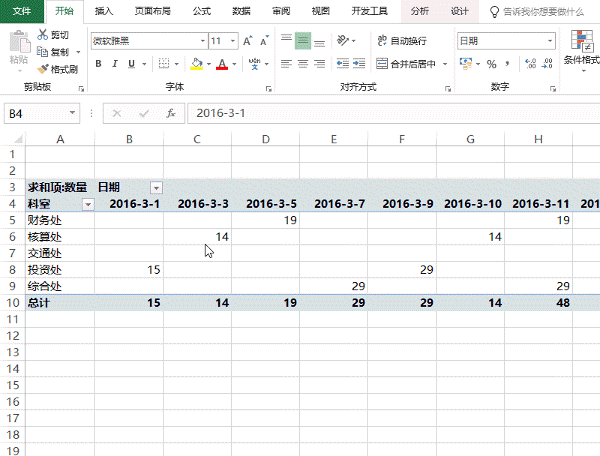Screen dimensions: 600x456
Task: Switch to Design (设计) tab
Action: pos(459,11)
